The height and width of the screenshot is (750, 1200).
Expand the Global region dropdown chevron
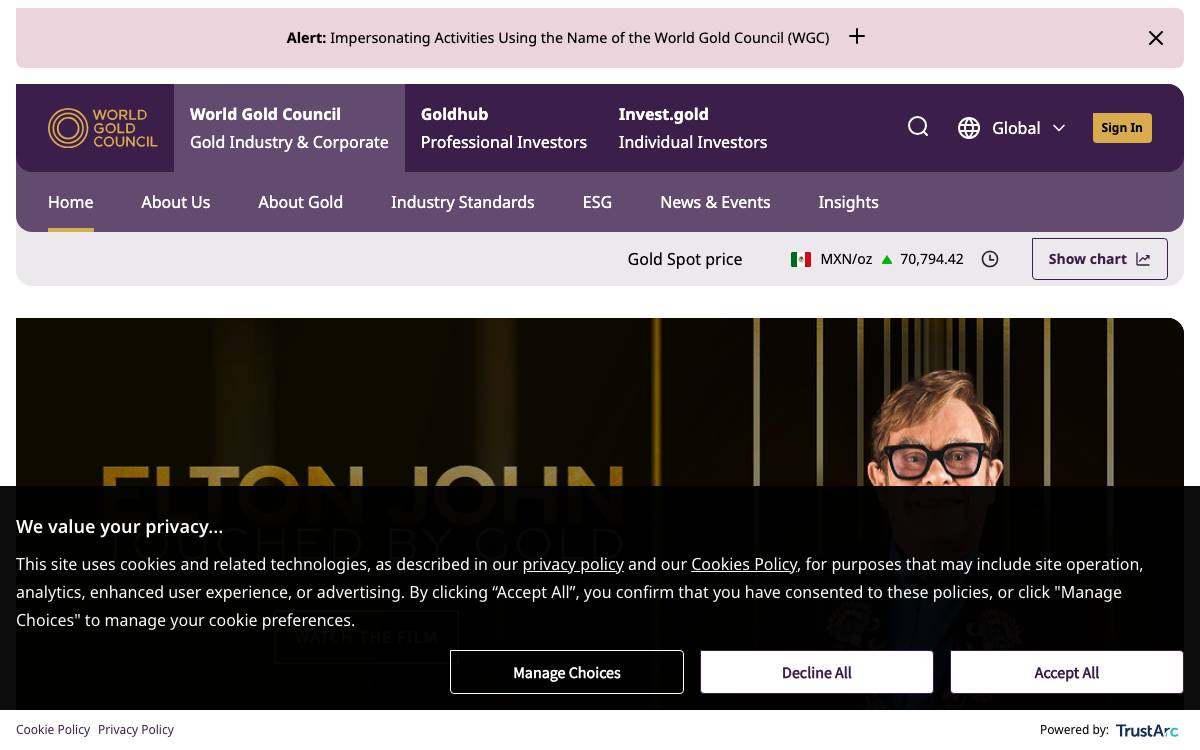1059,128
